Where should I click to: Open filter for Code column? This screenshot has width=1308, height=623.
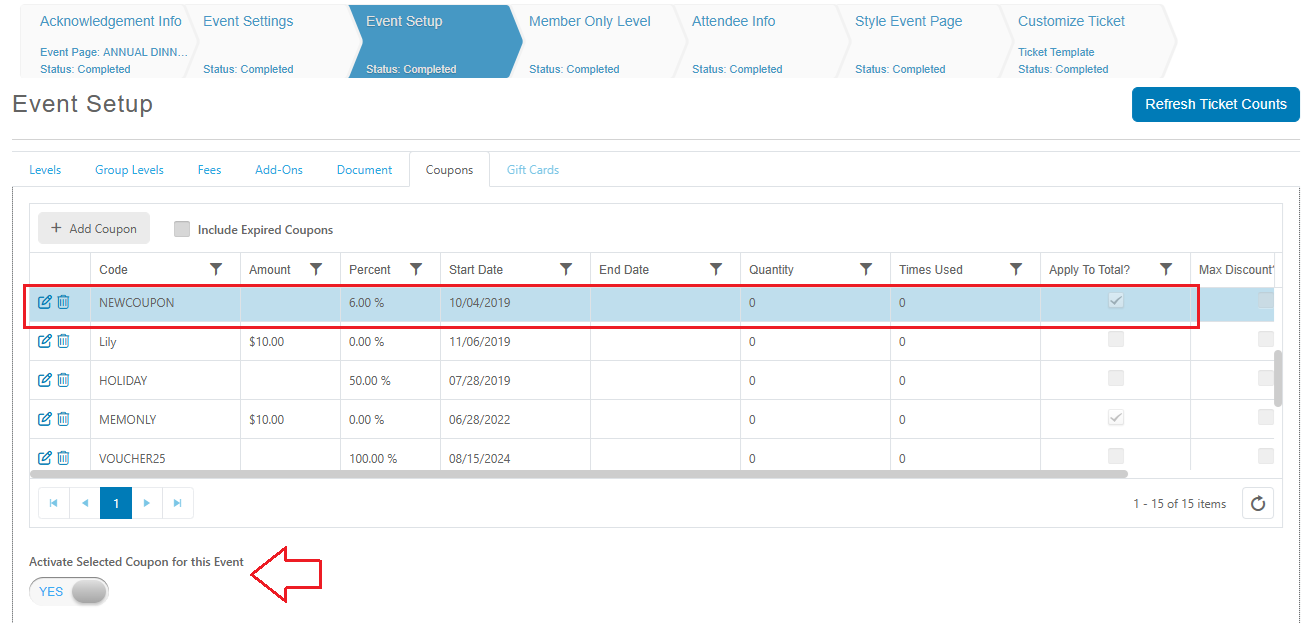(x=216, y=269)
